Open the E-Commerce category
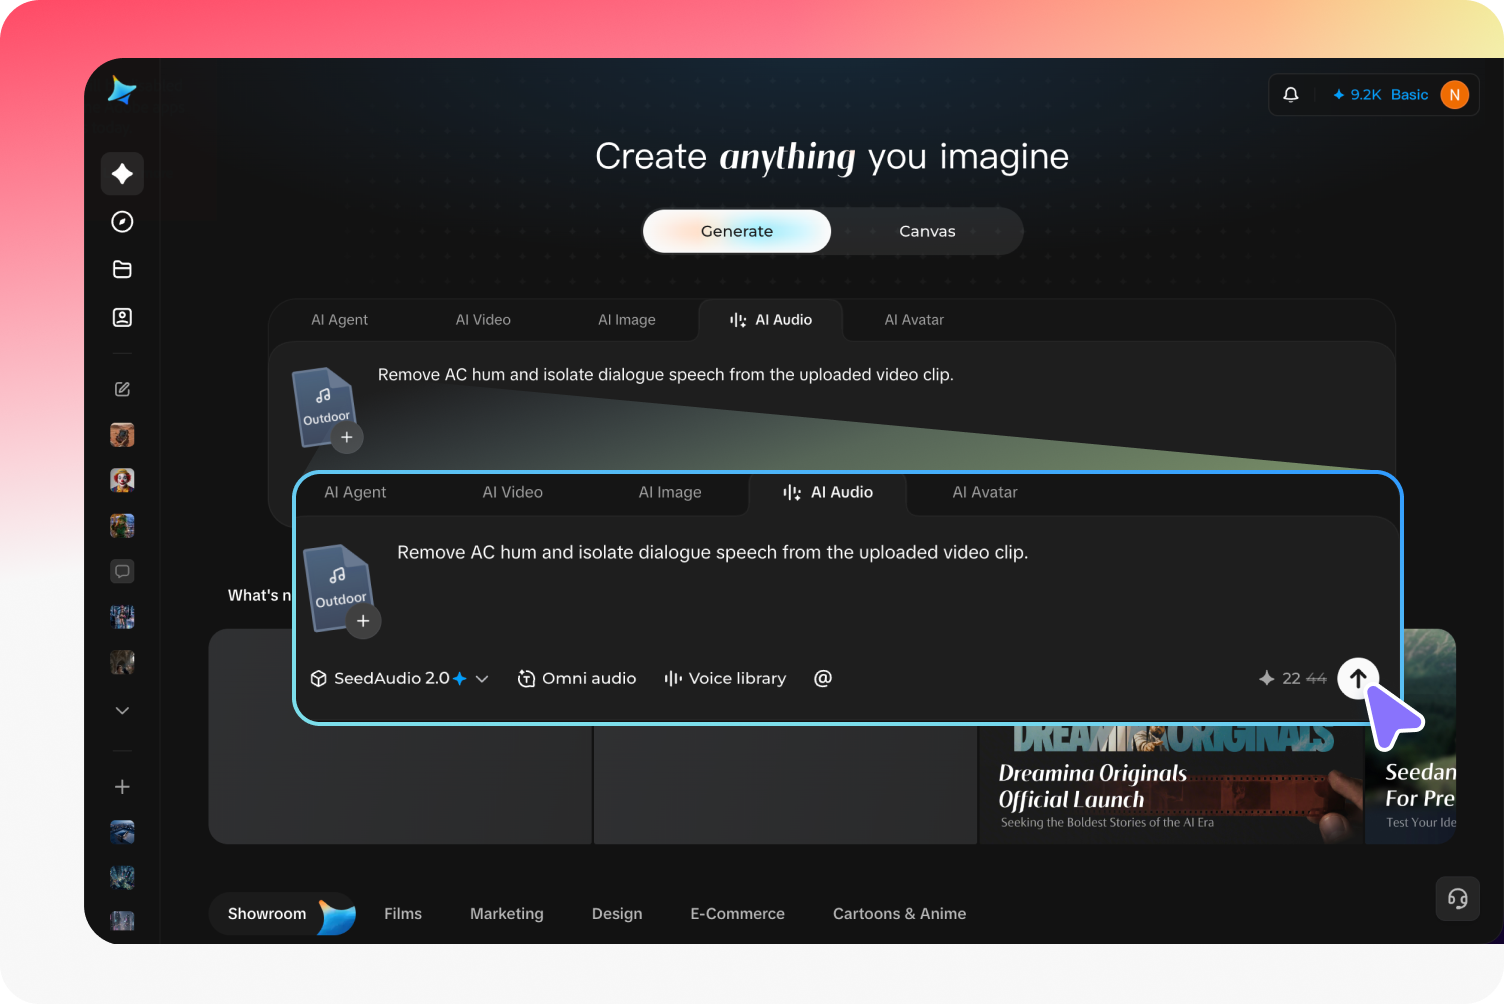Image resolution: width=1504 pixels, height=1004 pixels. click(x=737, y=914)
